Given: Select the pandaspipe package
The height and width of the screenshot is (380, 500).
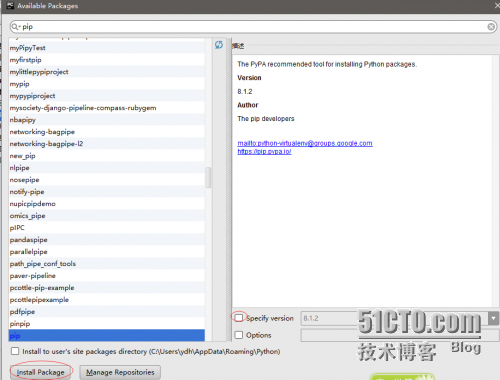Looking at the screenshot, I should click(x=107, y=240).
